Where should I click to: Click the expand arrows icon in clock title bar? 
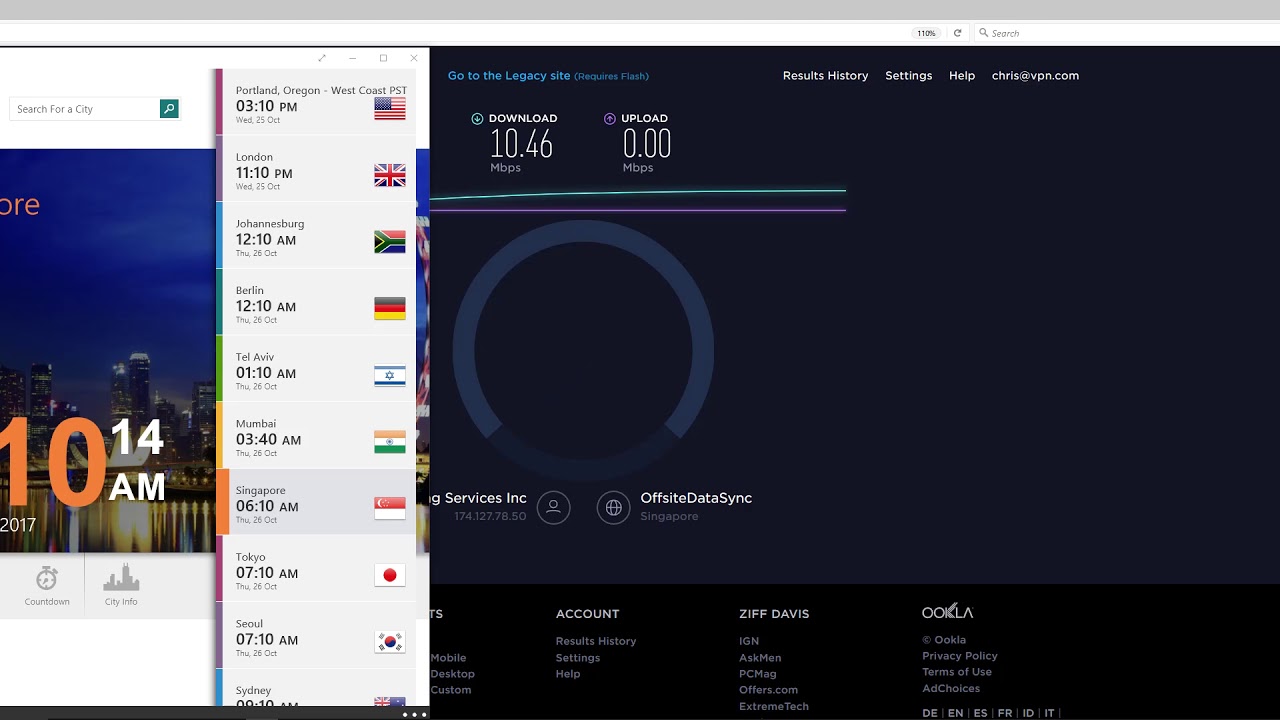[322, 58]
